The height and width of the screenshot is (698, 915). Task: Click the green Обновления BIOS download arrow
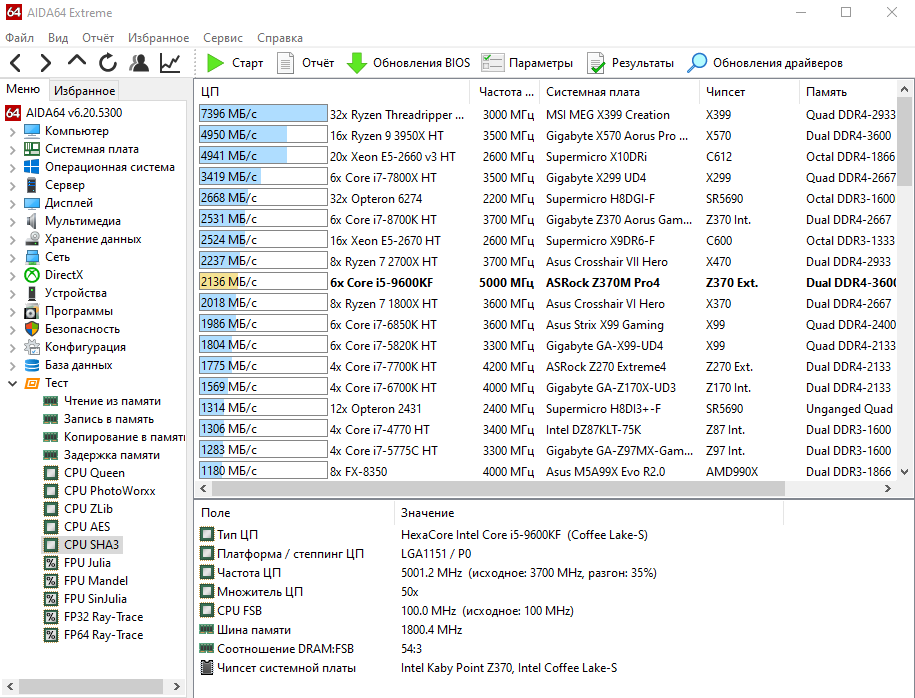357,62
